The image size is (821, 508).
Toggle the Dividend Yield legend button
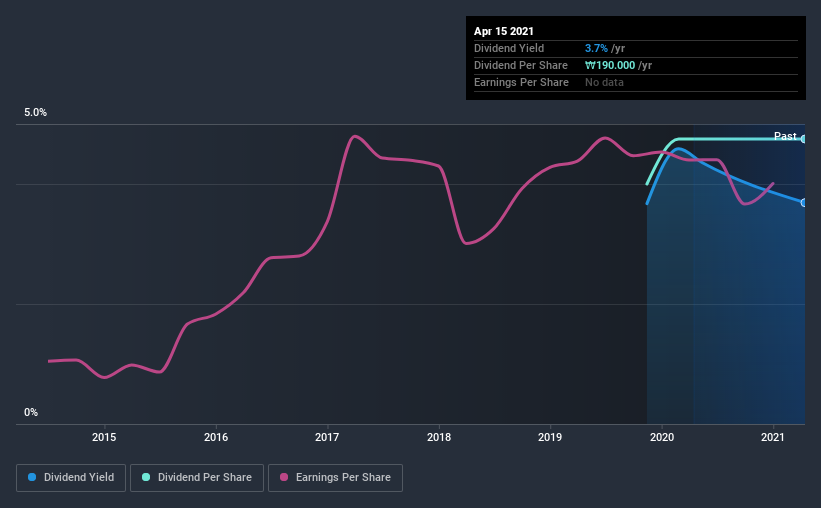71,478
